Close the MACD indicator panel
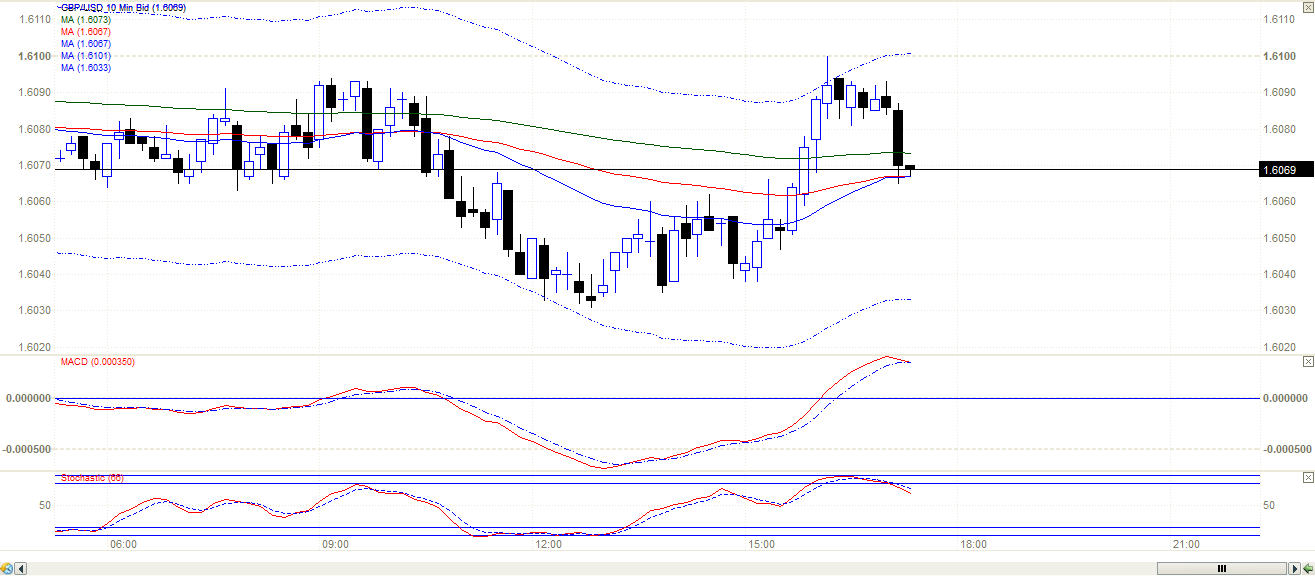Viewport: 1315px width, 576px height. click(x=1308, y=361)
